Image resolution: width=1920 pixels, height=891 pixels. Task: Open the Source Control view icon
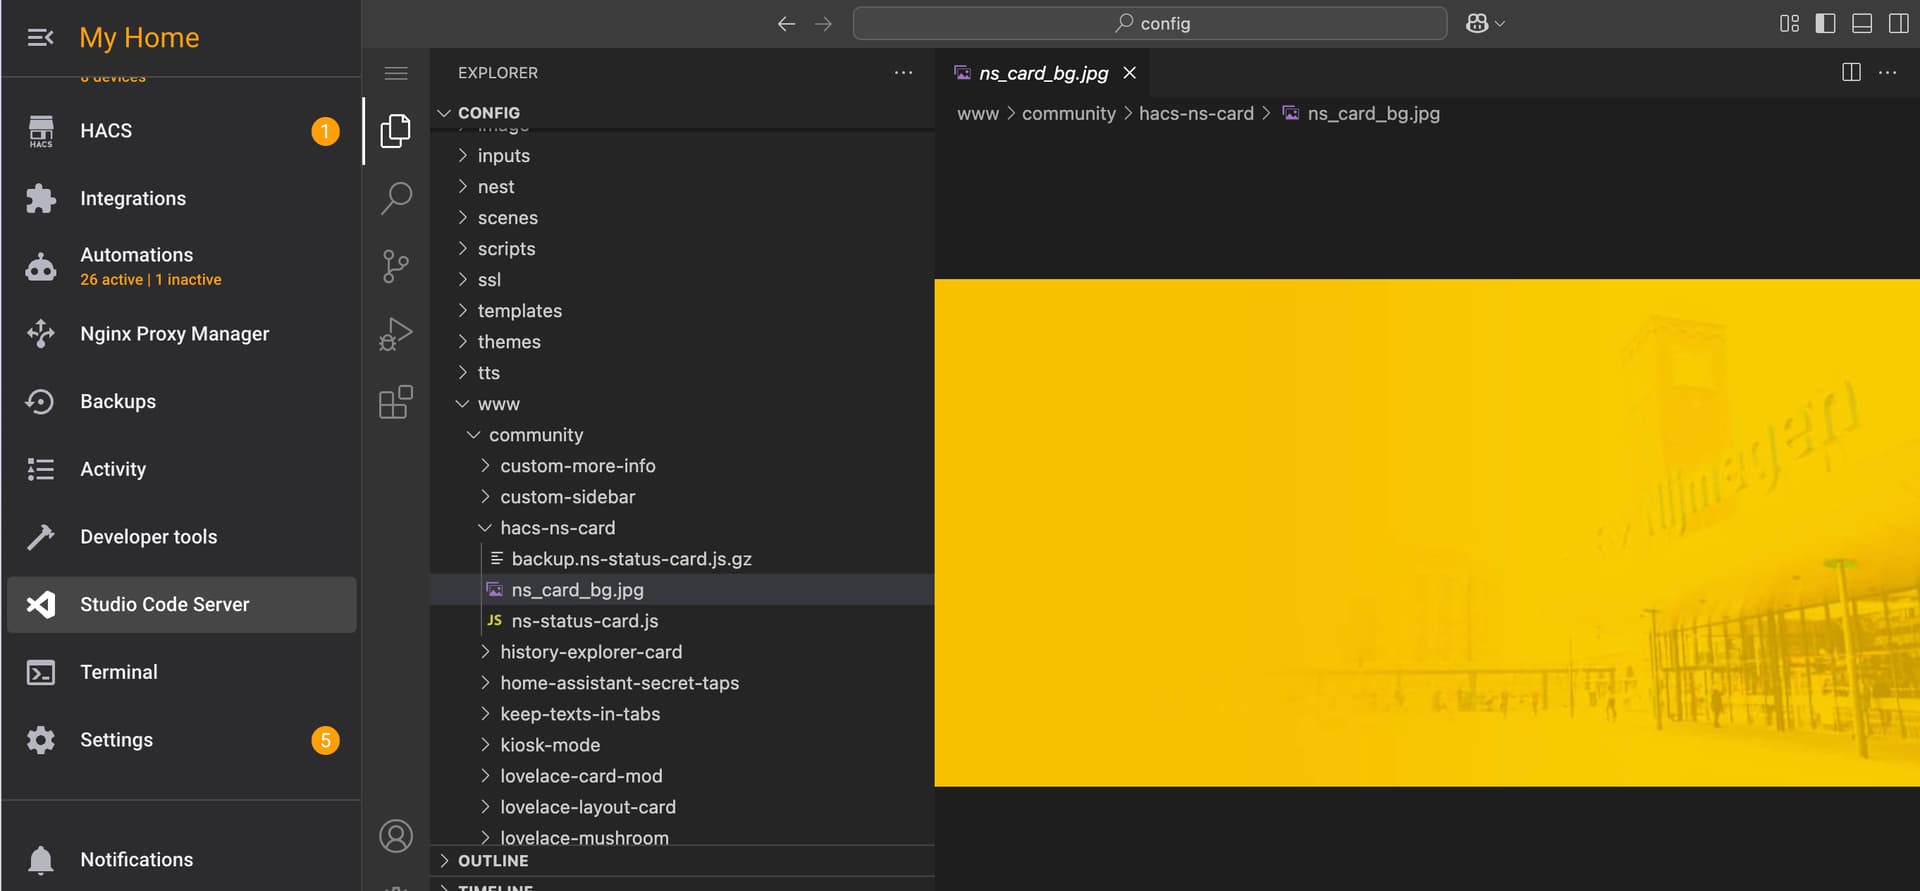point(395,266)
